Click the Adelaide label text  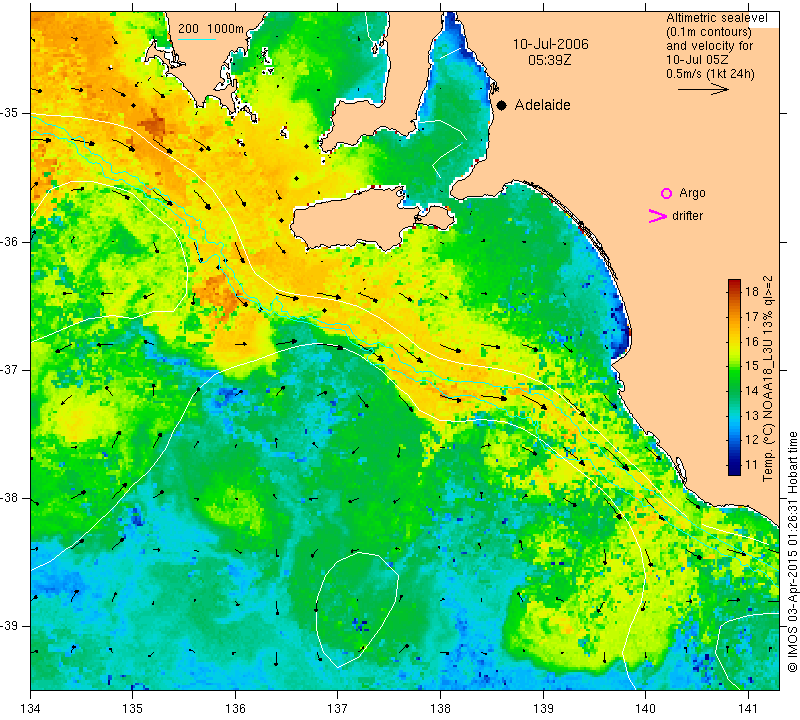542,105
